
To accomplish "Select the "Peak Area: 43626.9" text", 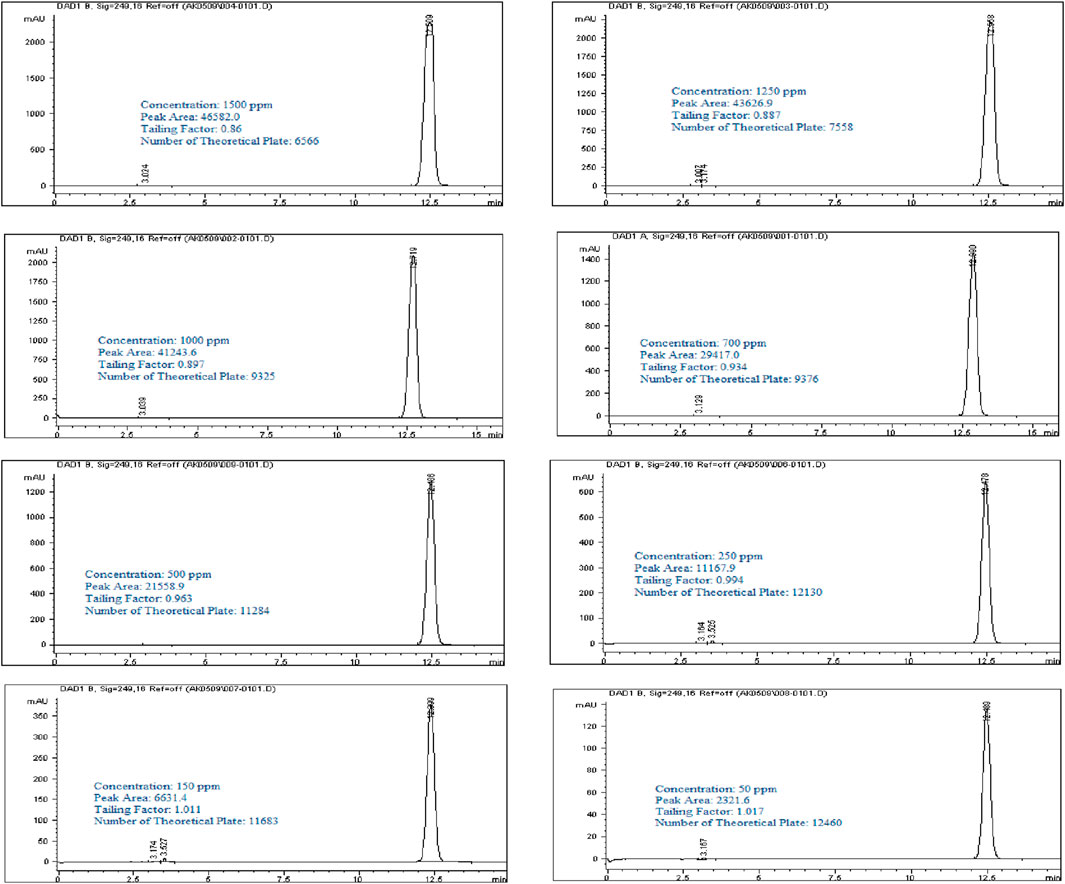I will pyautogui.click(x=722, y=103).
